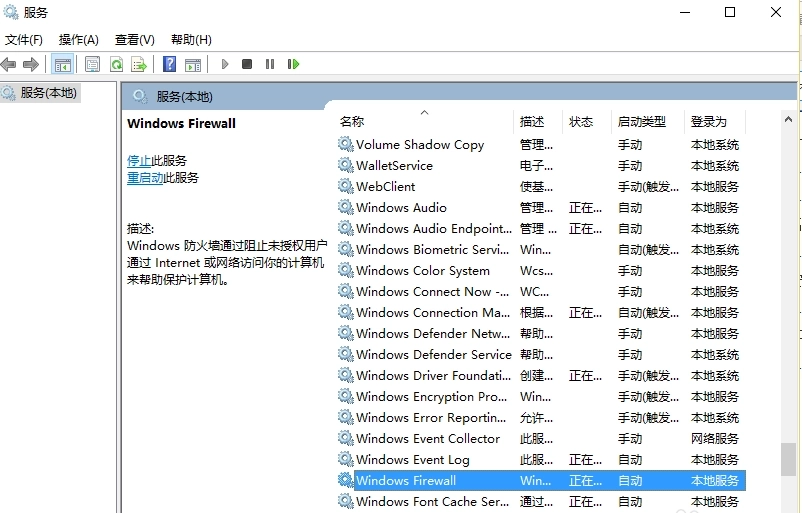Select the Windows Audio service row
Screen dimensions: 802x513
point(401,208)
